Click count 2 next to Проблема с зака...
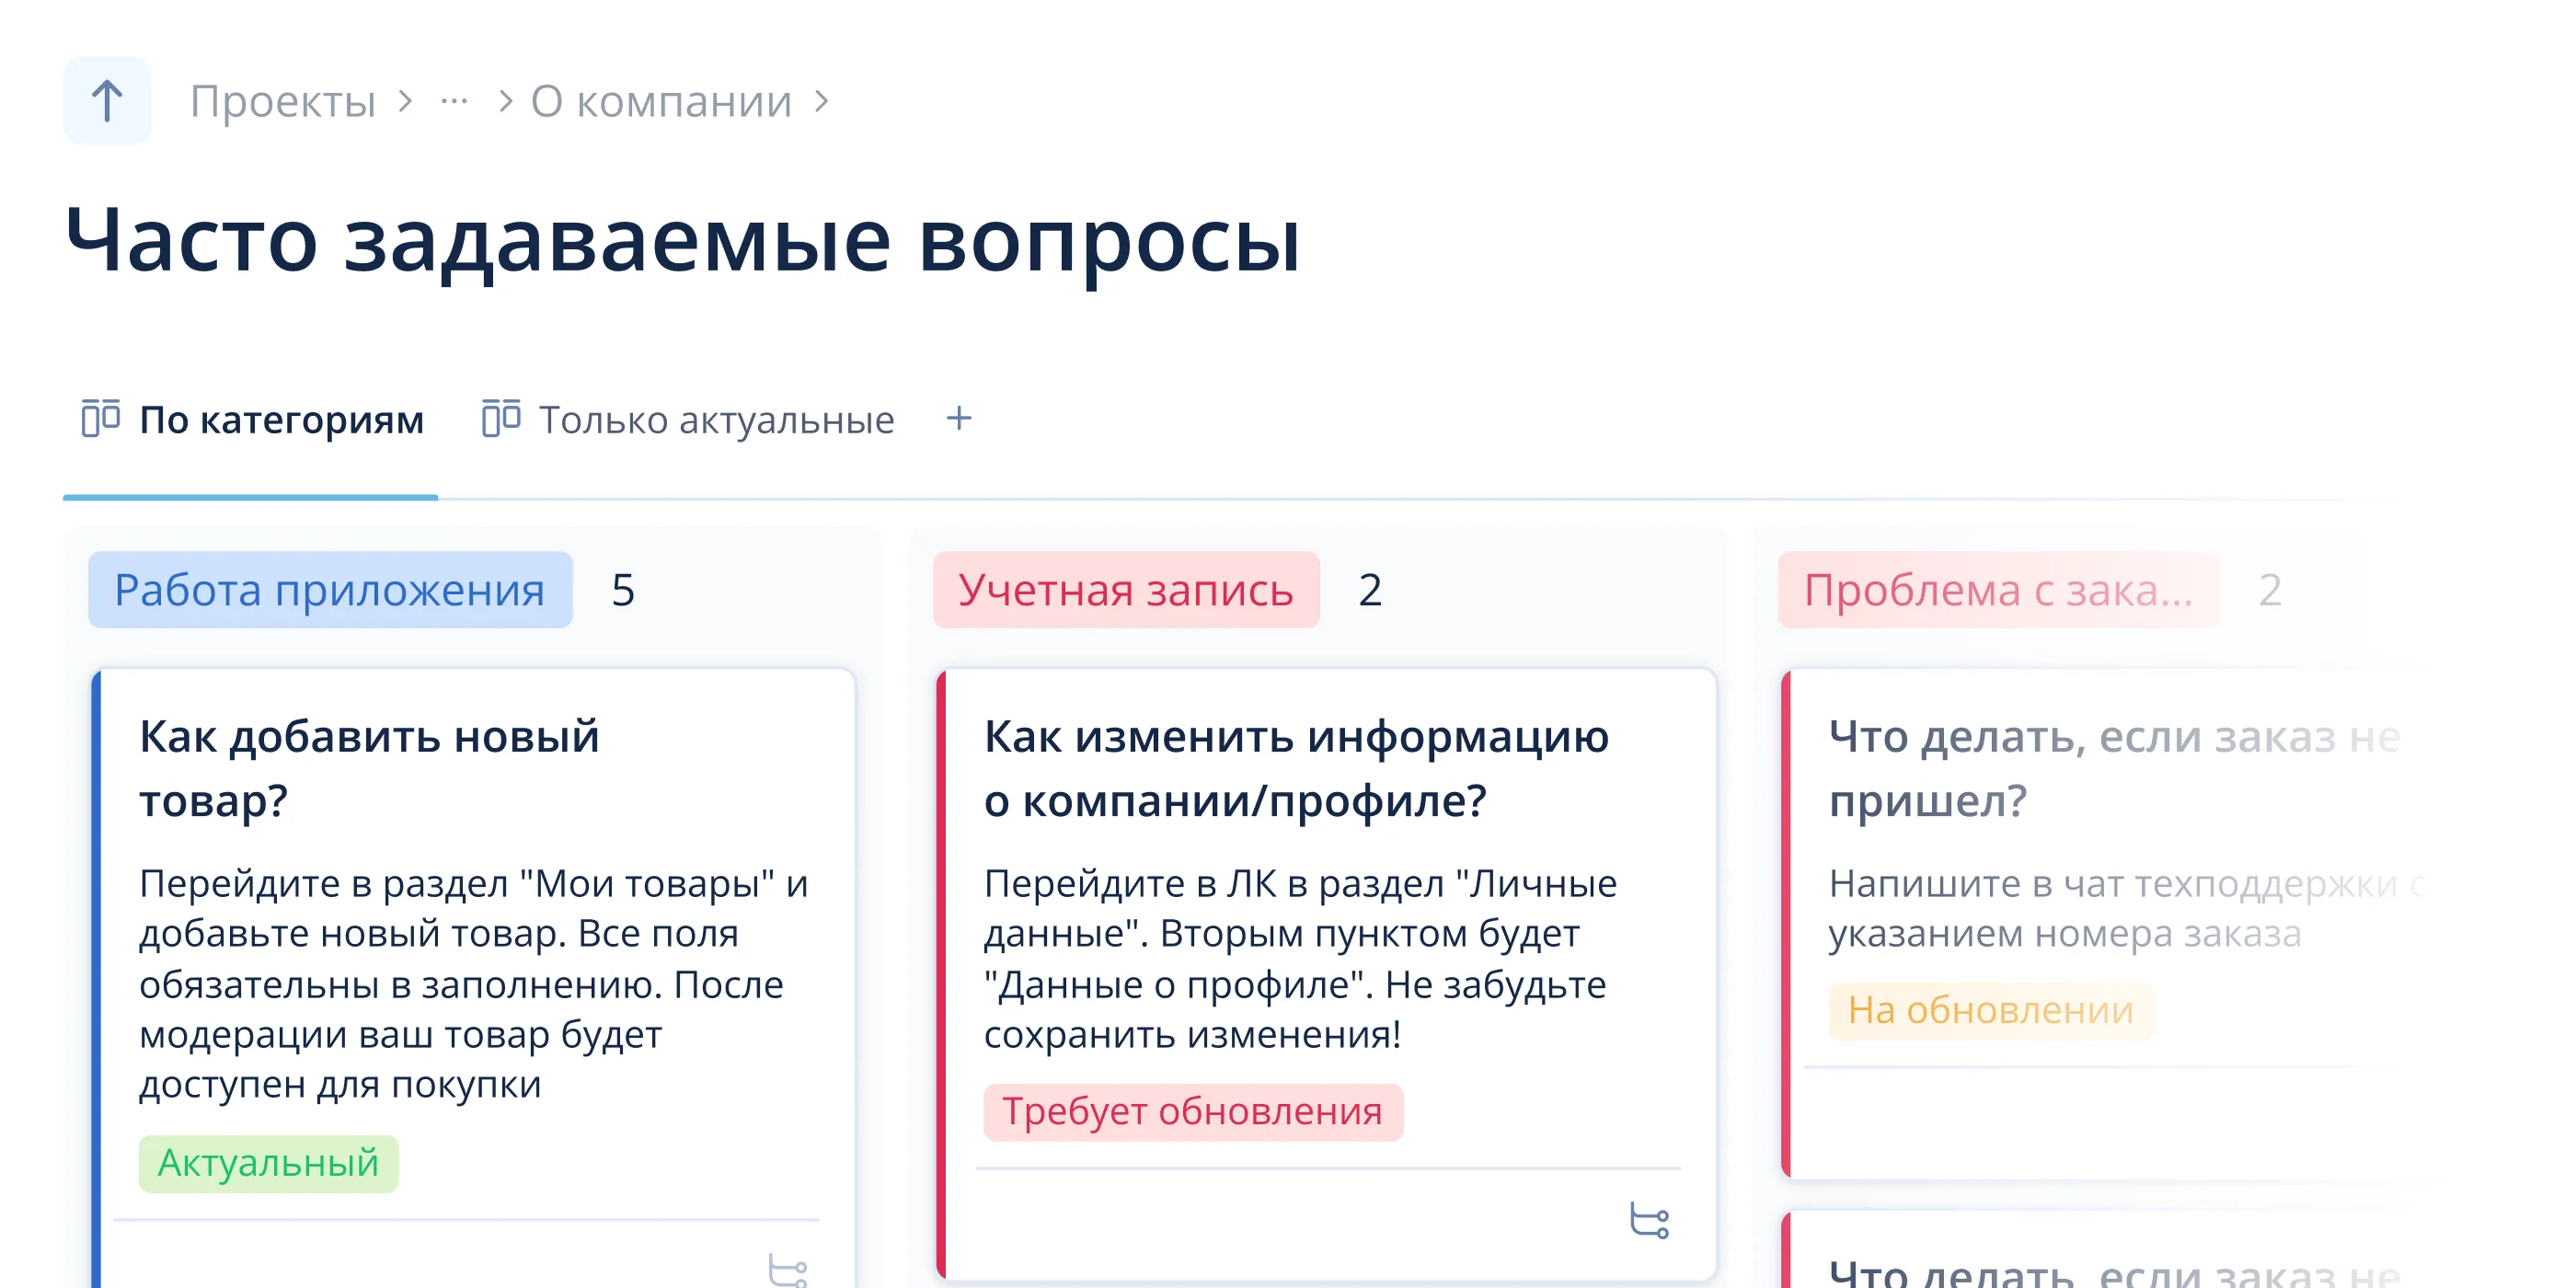Viewport: 2576px width, 1288px height. click(x=2270, y=590)
